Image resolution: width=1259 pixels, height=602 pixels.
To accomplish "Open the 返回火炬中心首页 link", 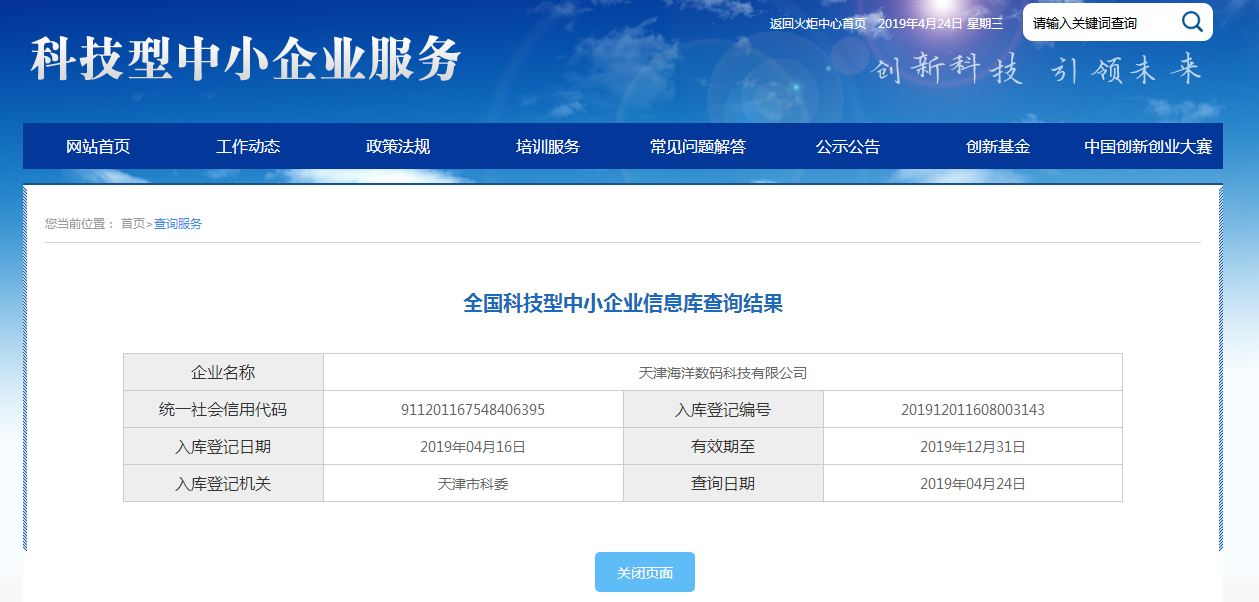I will point(817,24).
